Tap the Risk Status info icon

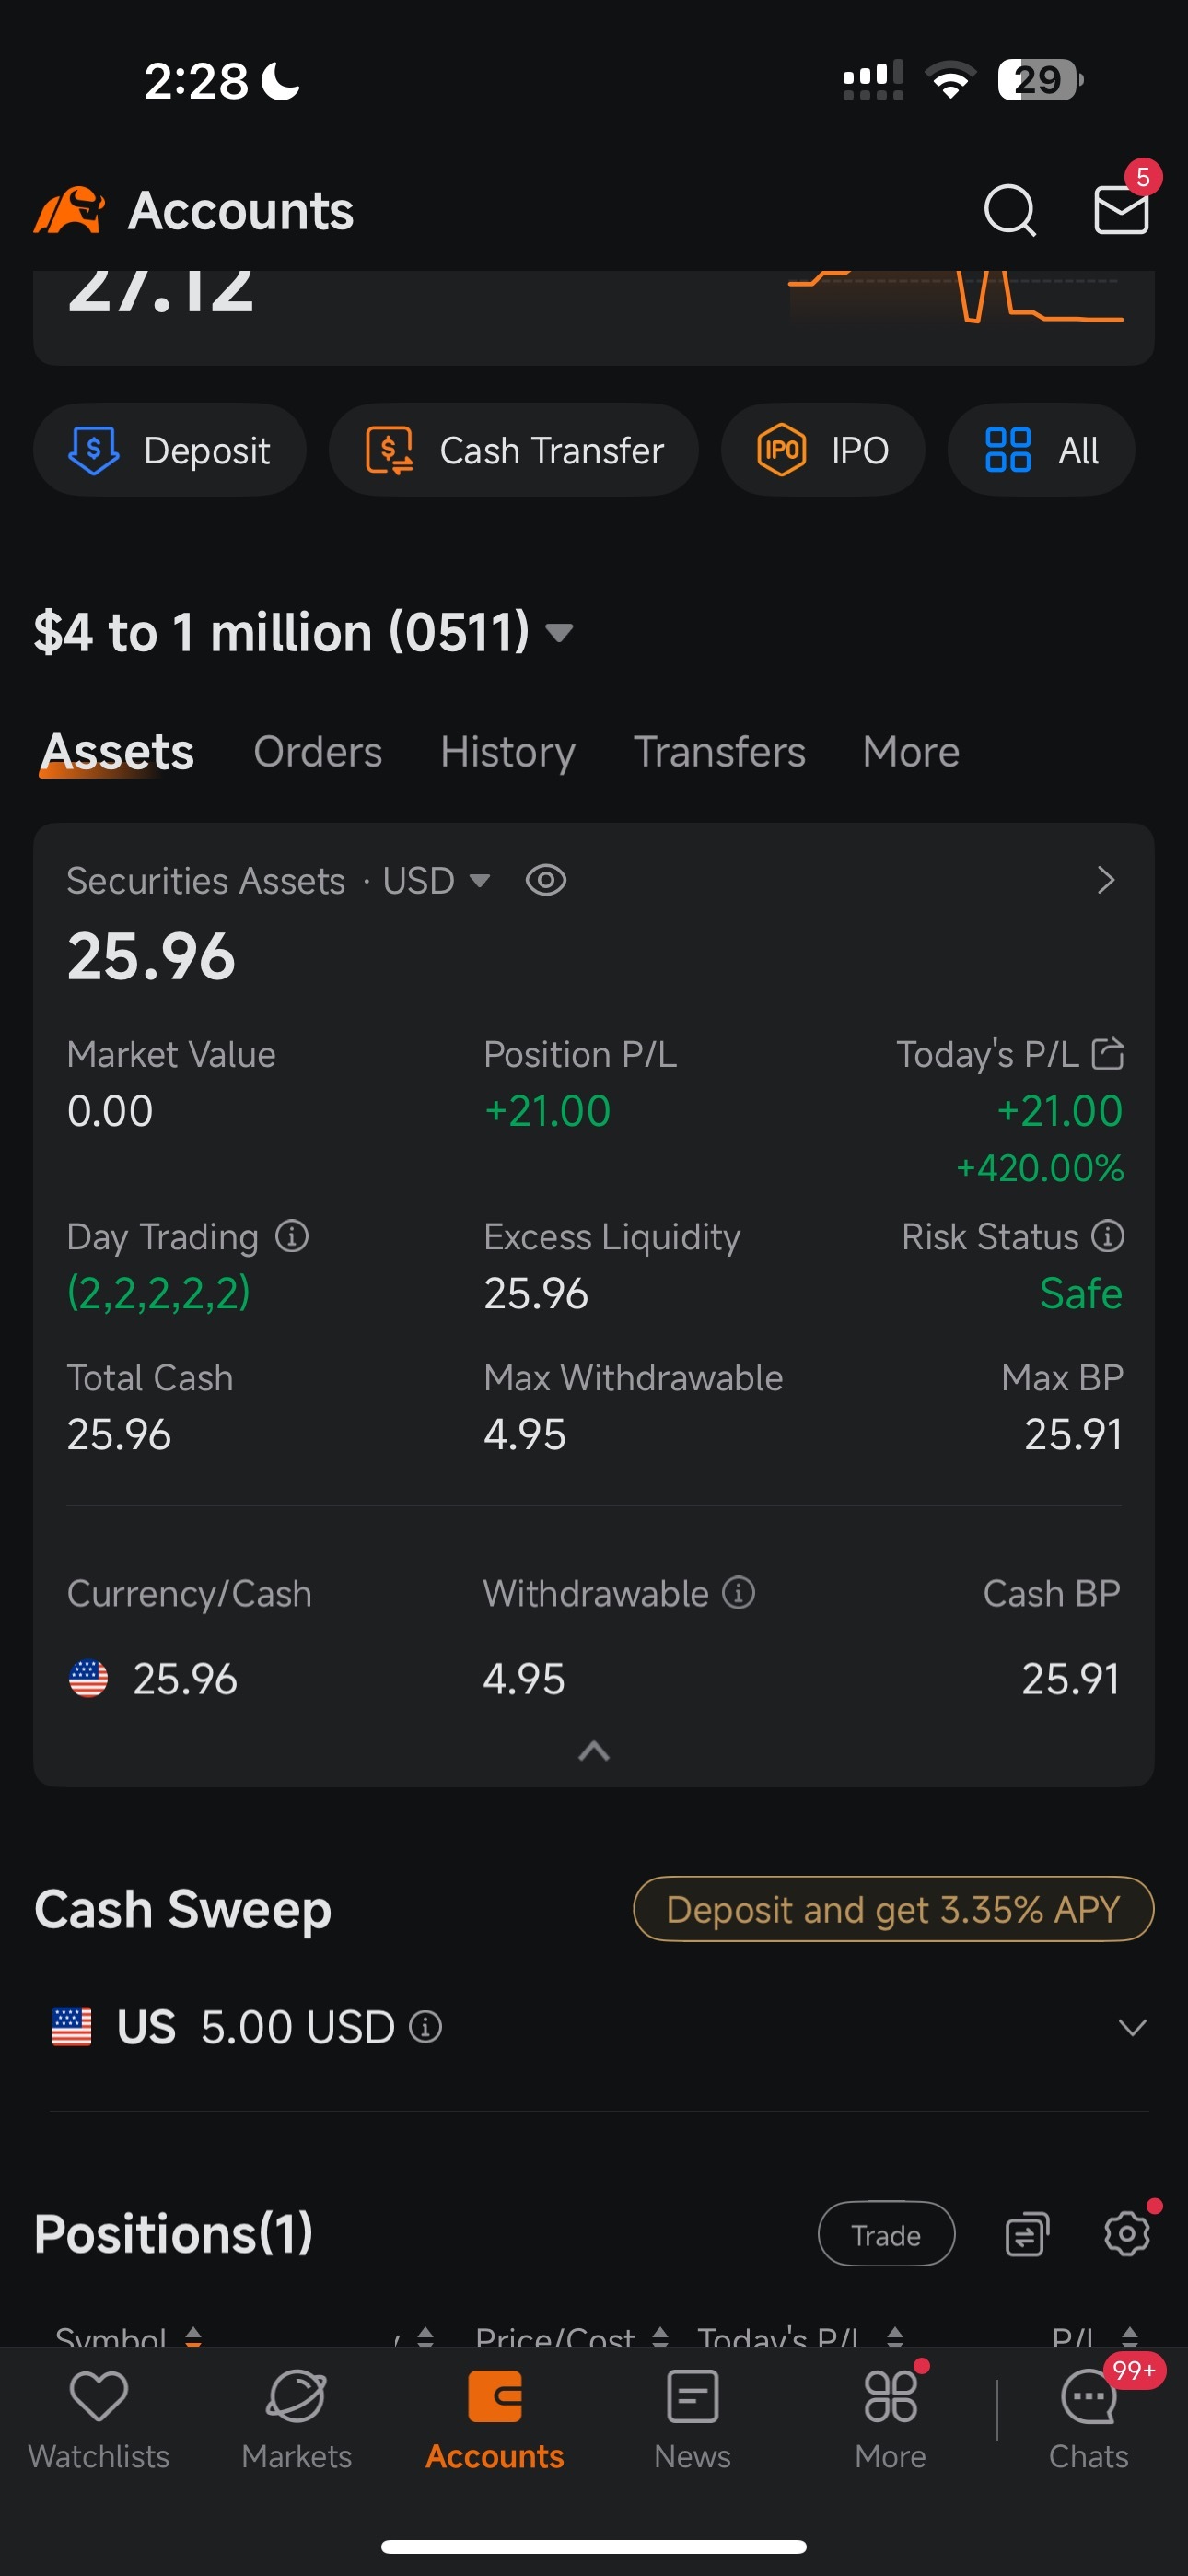coord(1108,1236)
